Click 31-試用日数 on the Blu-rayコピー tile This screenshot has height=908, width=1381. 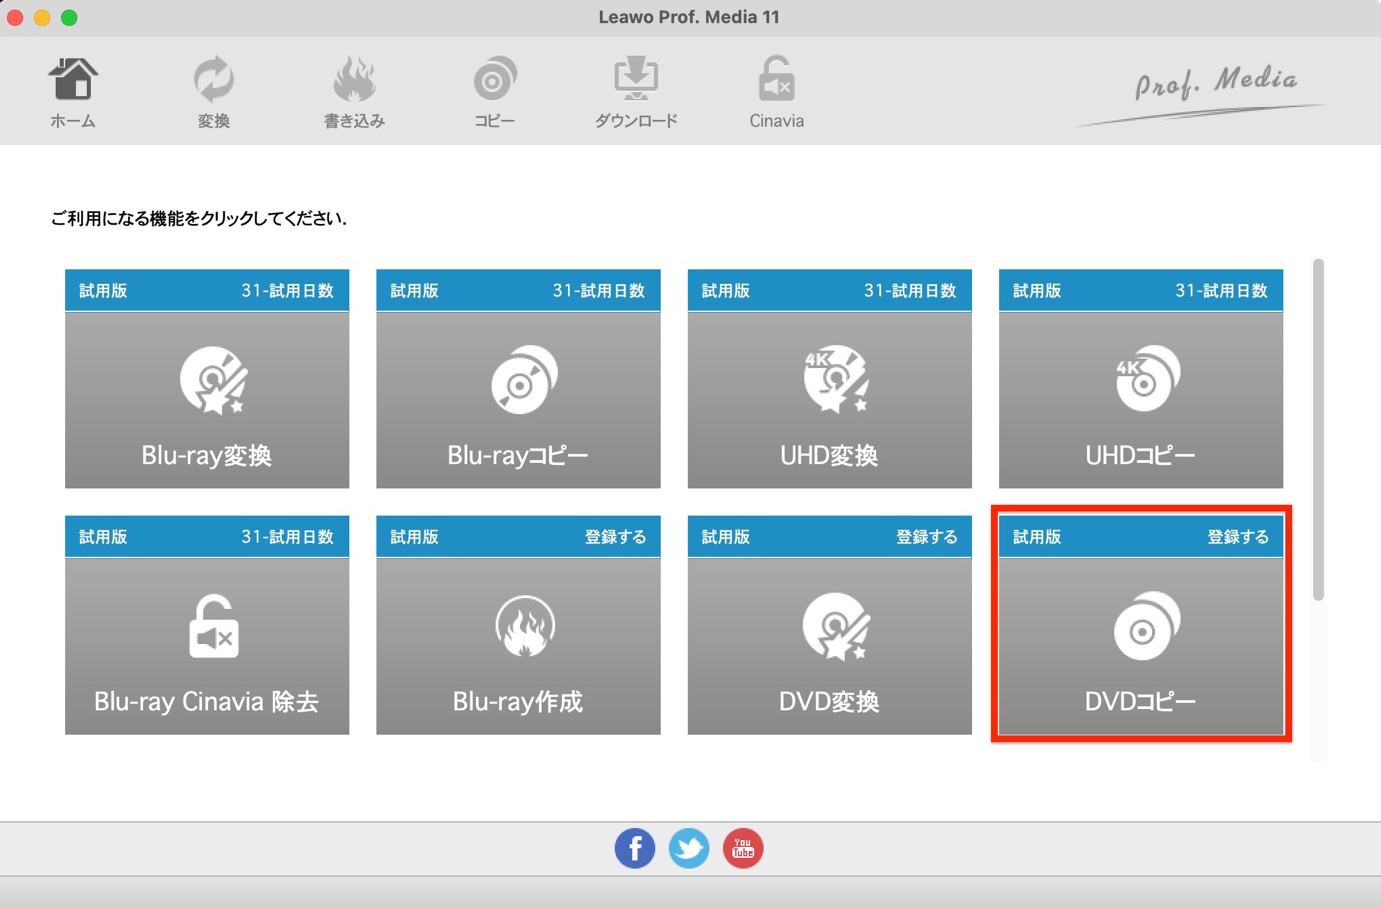pos(599,291)
